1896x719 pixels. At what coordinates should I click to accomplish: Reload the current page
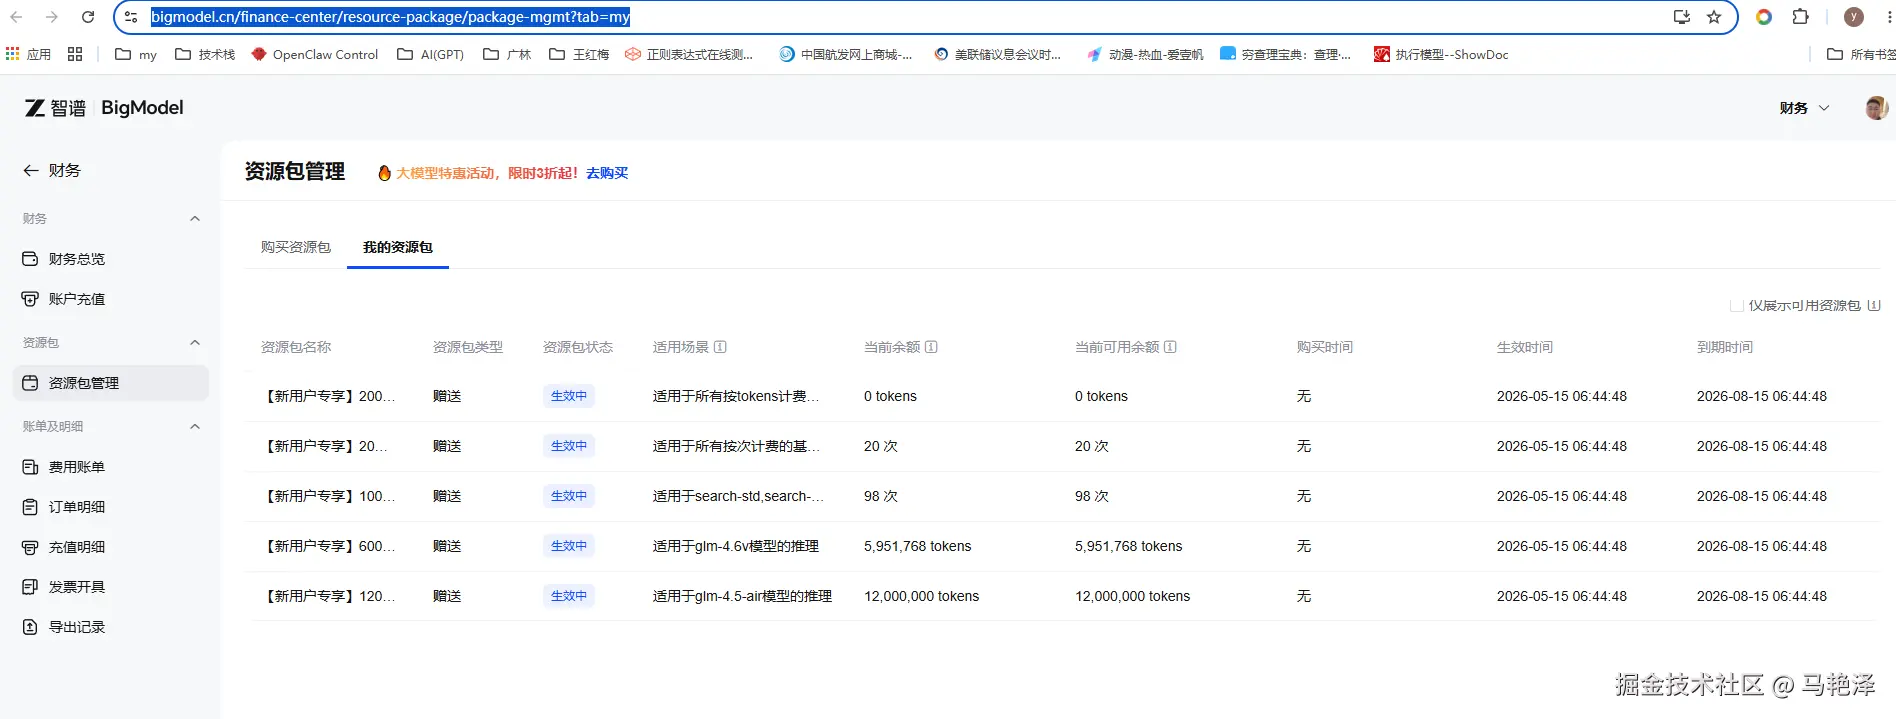pos(88,17)
